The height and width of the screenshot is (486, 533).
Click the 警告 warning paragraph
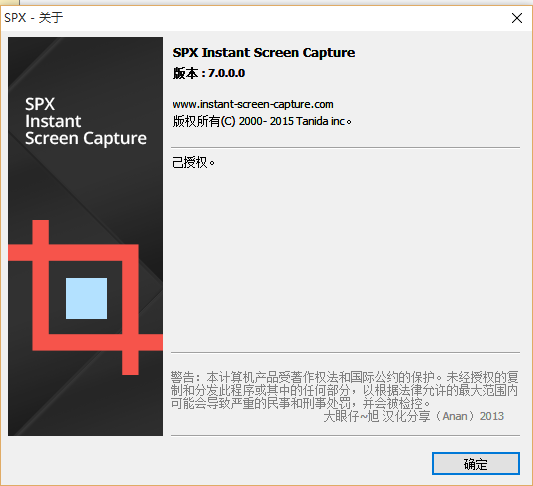[x=344, y=390]
